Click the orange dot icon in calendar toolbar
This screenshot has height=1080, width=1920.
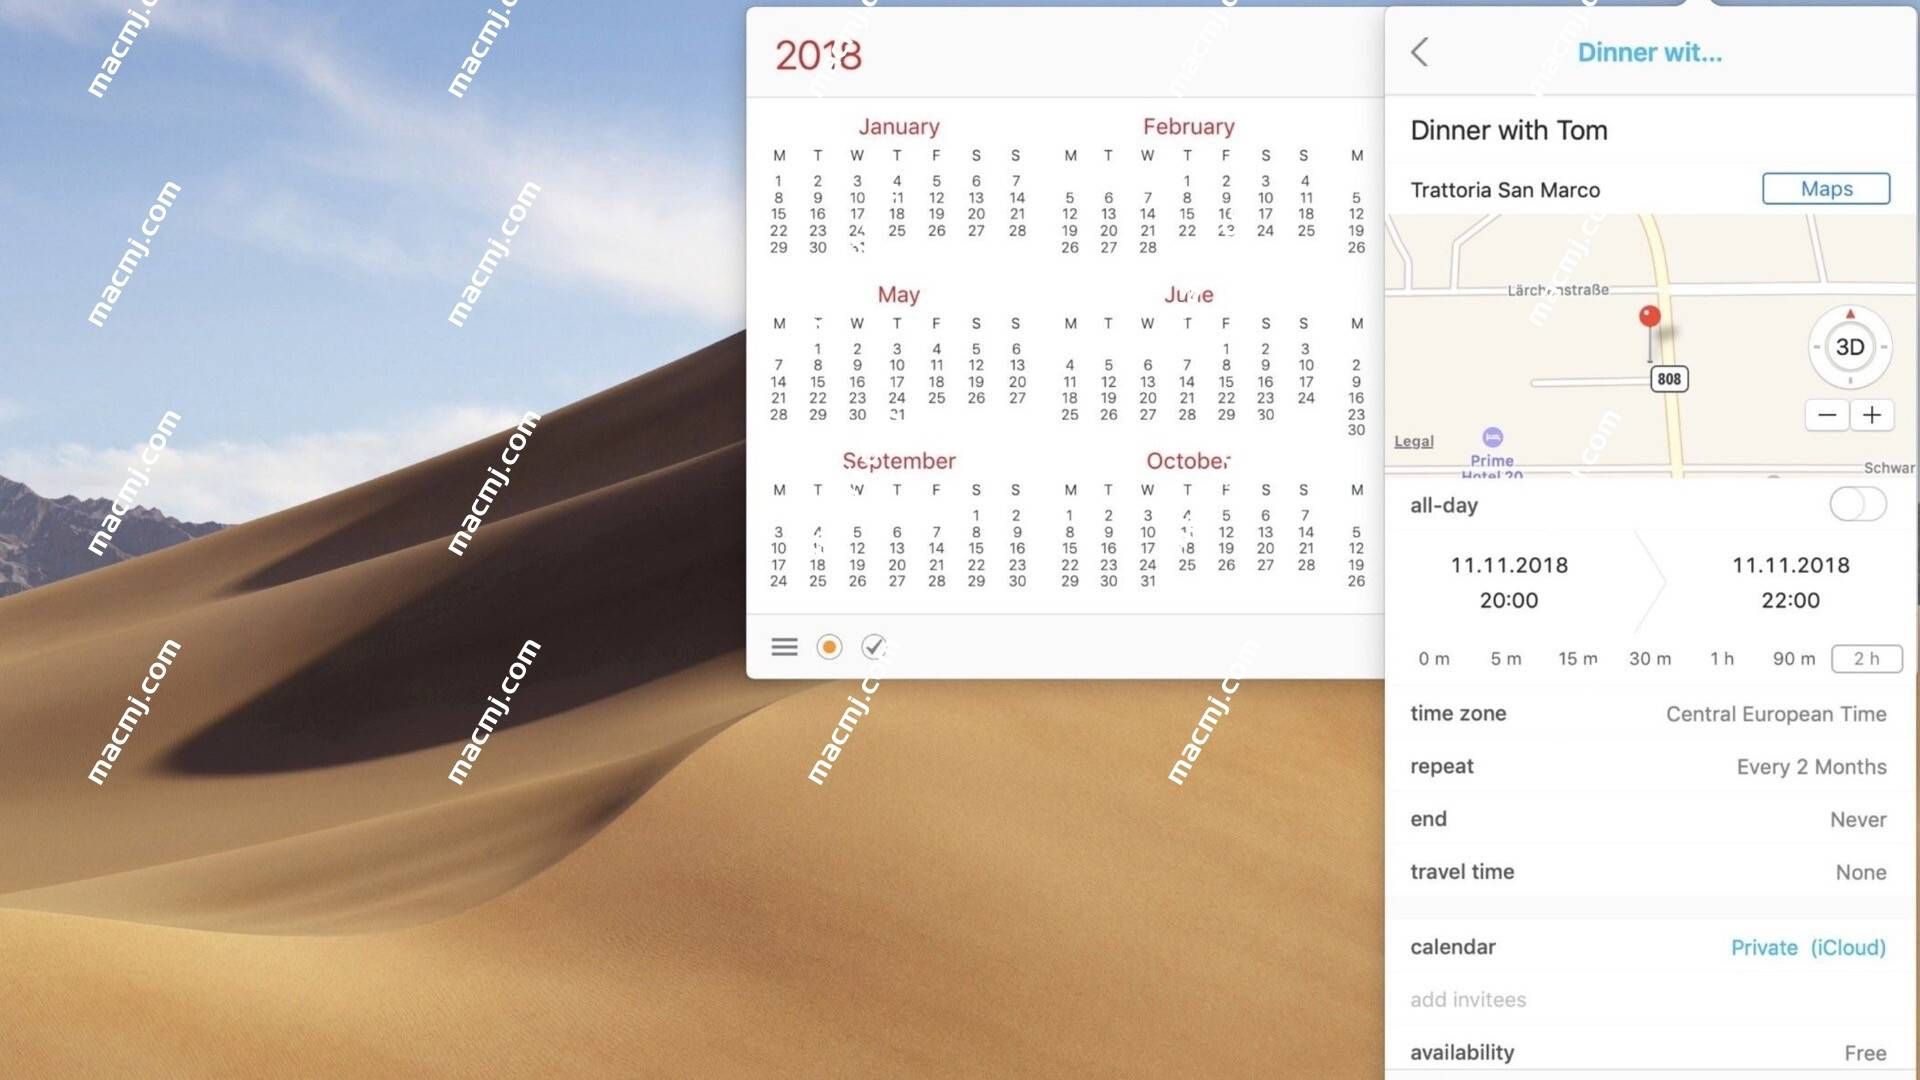(x=829, y=646)
